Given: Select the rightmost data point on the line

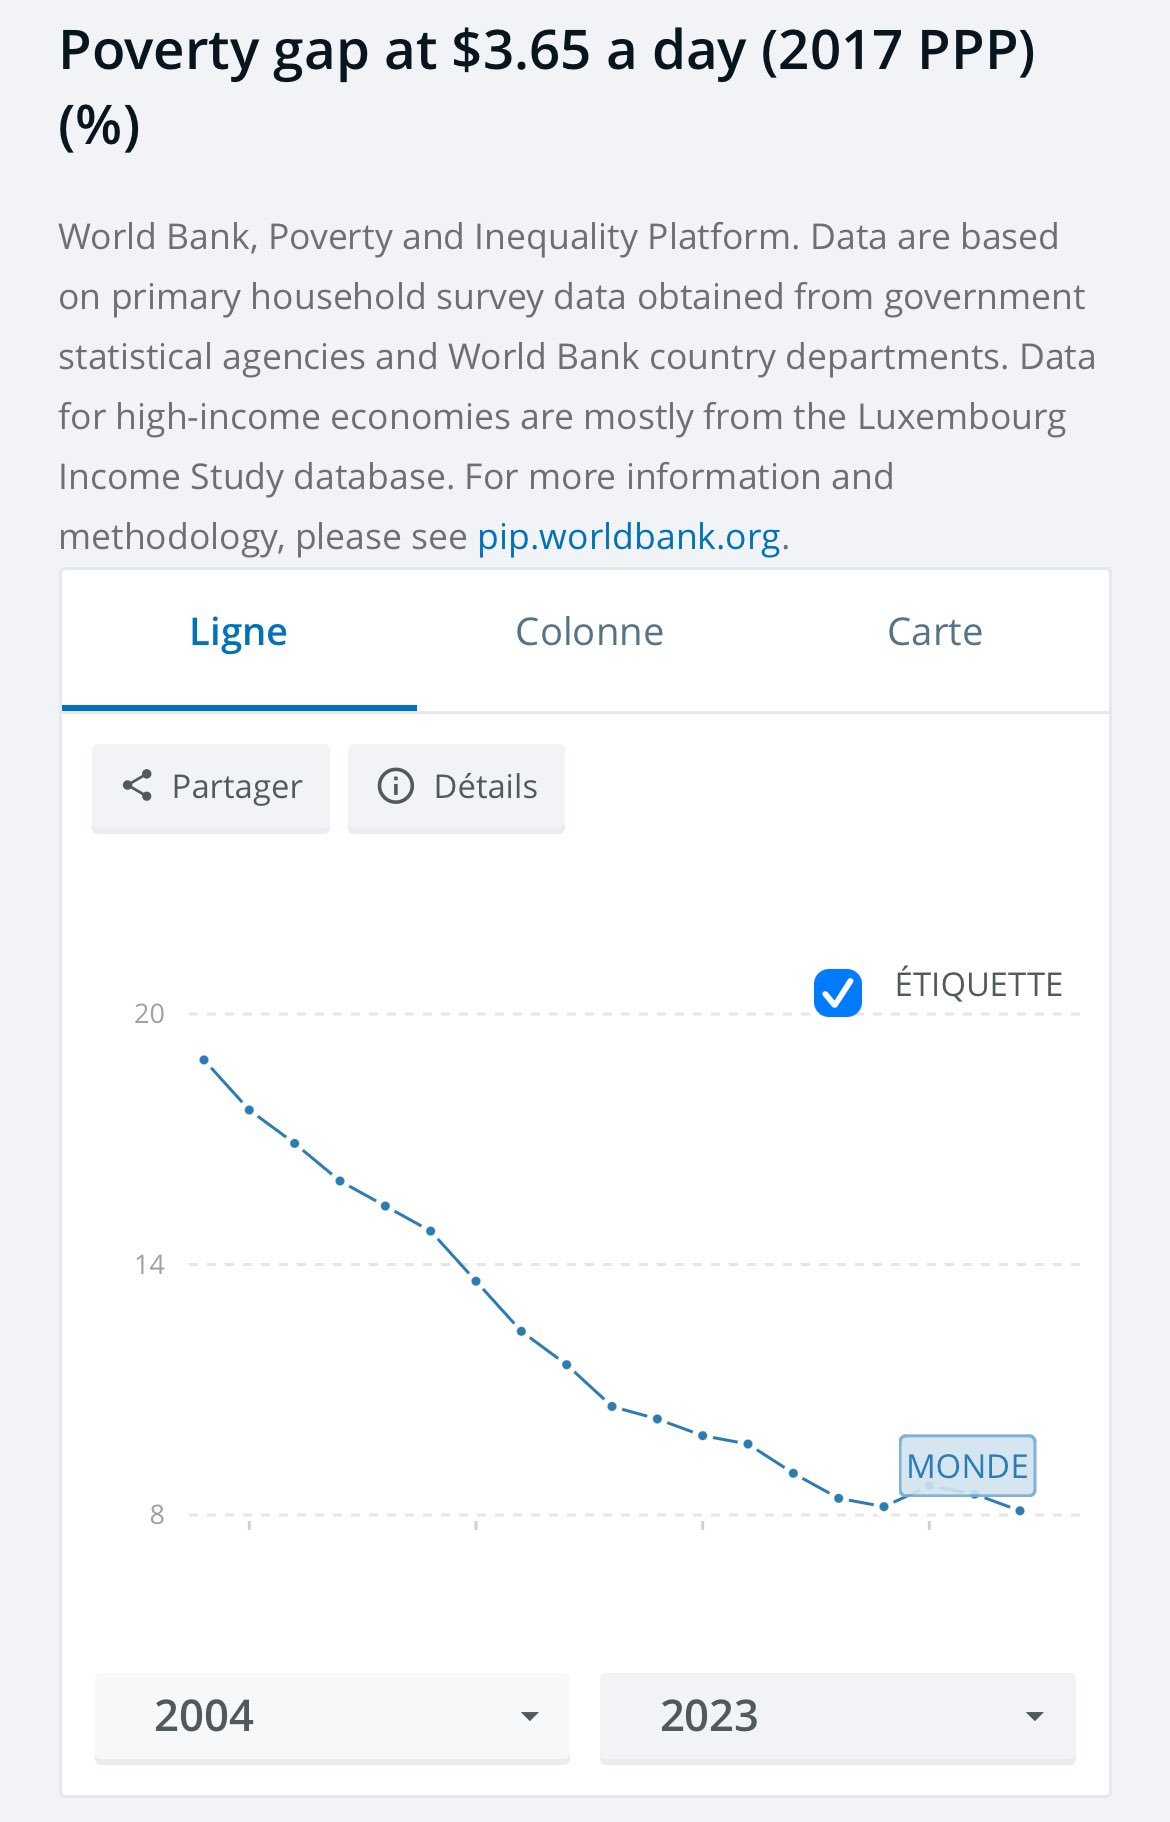Looking at the screenshot, I should coord(1020,1511).
